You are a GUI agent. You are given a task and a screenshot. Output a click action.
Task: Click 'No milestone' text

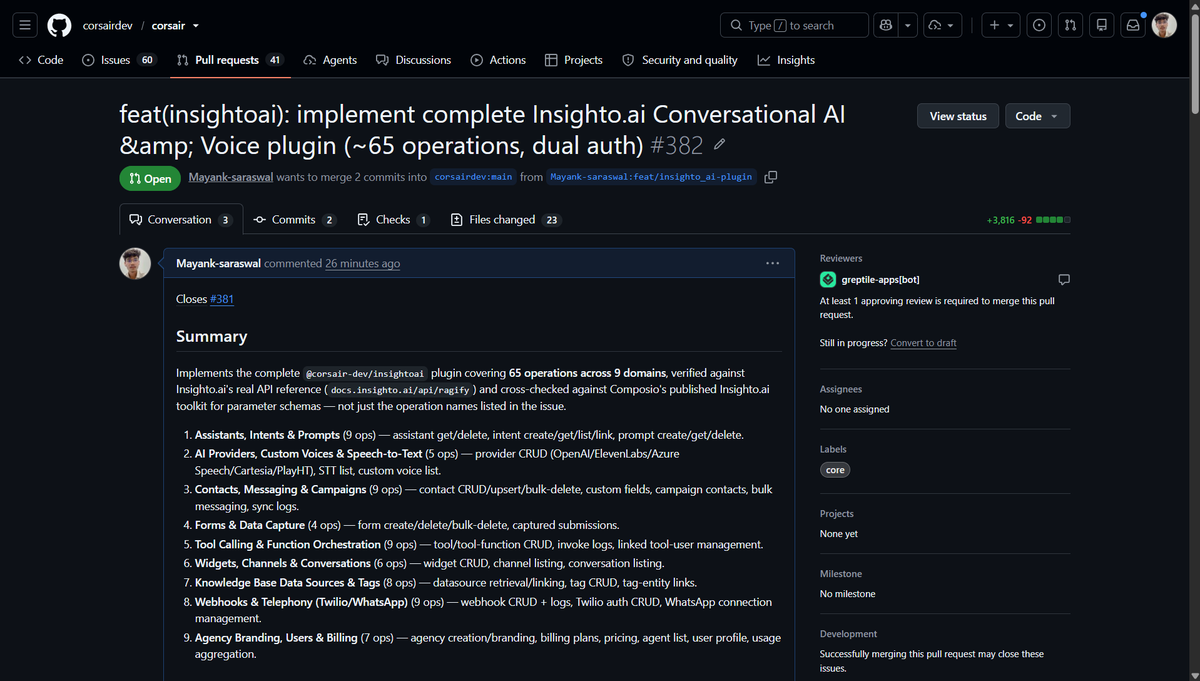pyautogui.click(x=847, y=594)
